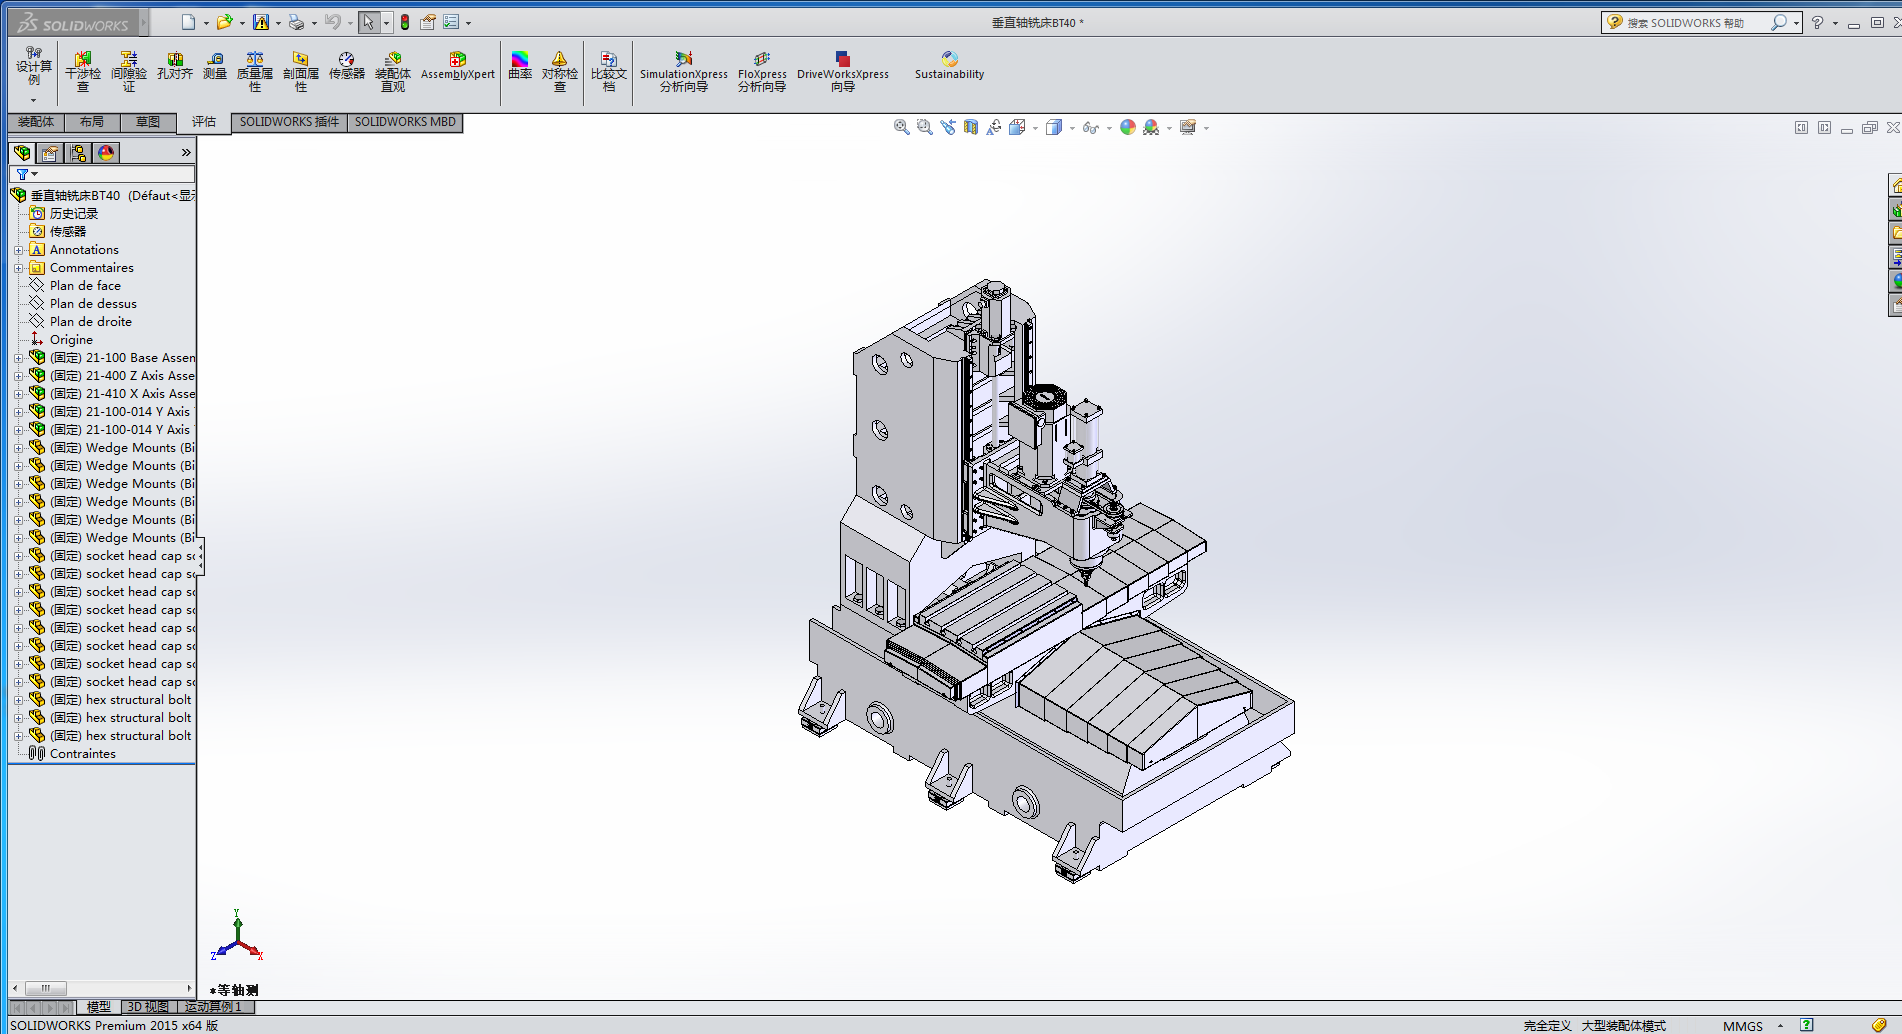Open the PropertyManager tab icon
Image resolution: width=1902 pixels, height=1034 pixels.
click(x=50, y=153)
